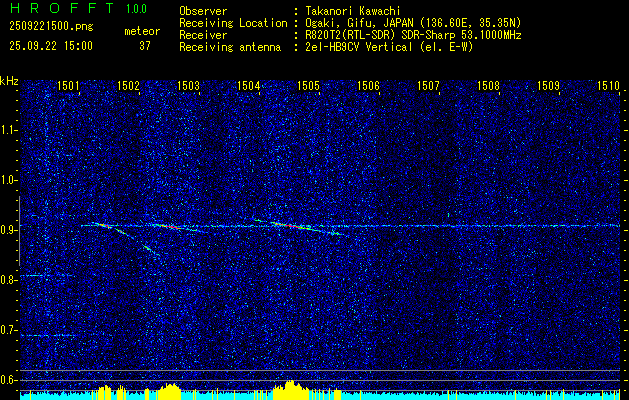This screenshot has height=400, width=629.
Task: Click the 1503 time marker
Action: [x=188, y=85]
